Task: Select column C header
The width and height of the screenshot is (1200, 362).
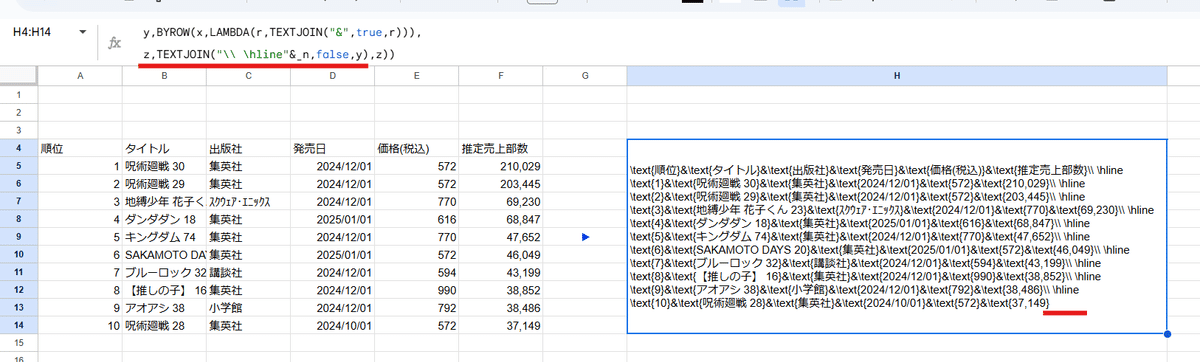Action: [x=248, y=75]
